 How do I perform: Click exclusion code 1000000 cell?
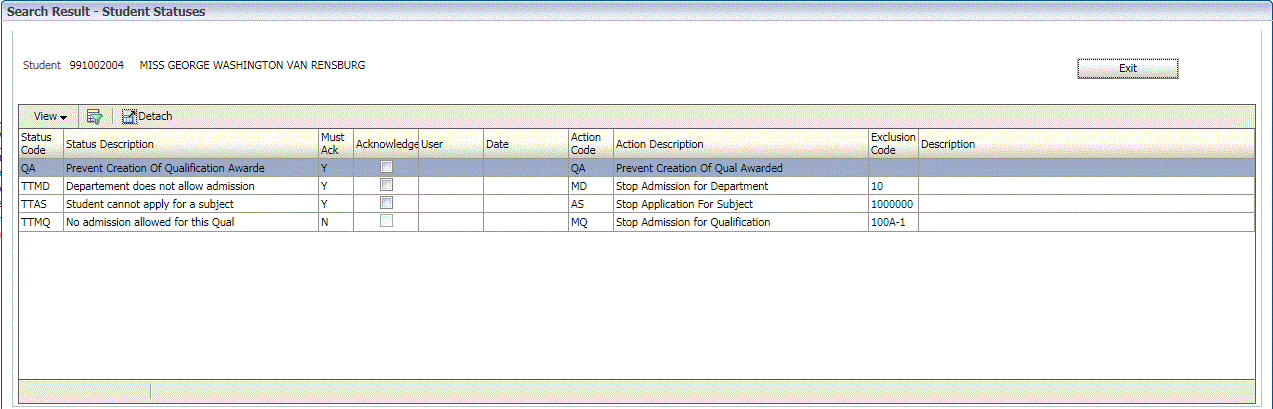click(893, 204)
